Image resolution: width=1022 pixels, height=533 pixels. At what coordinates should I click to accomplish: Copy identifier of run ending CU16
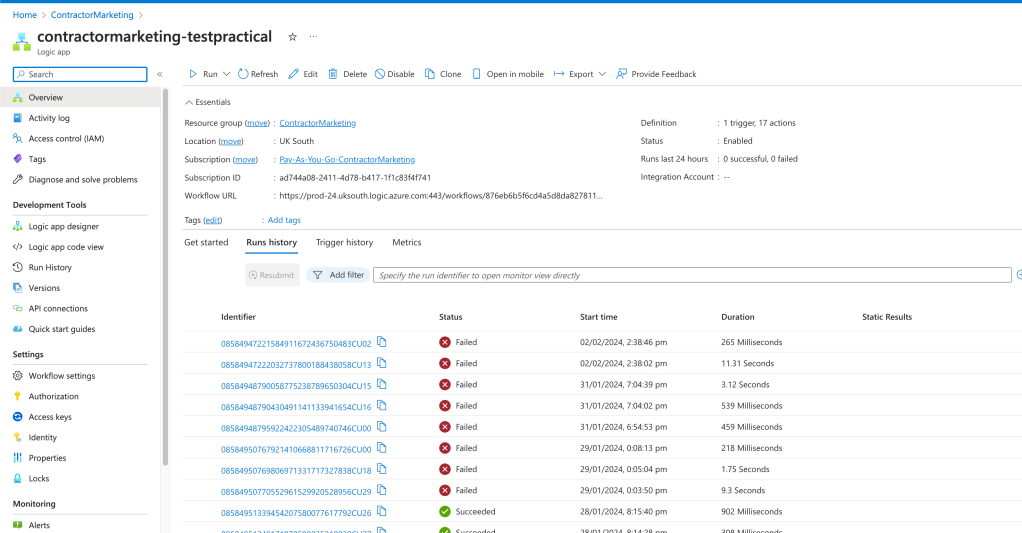tap(382, 405)
